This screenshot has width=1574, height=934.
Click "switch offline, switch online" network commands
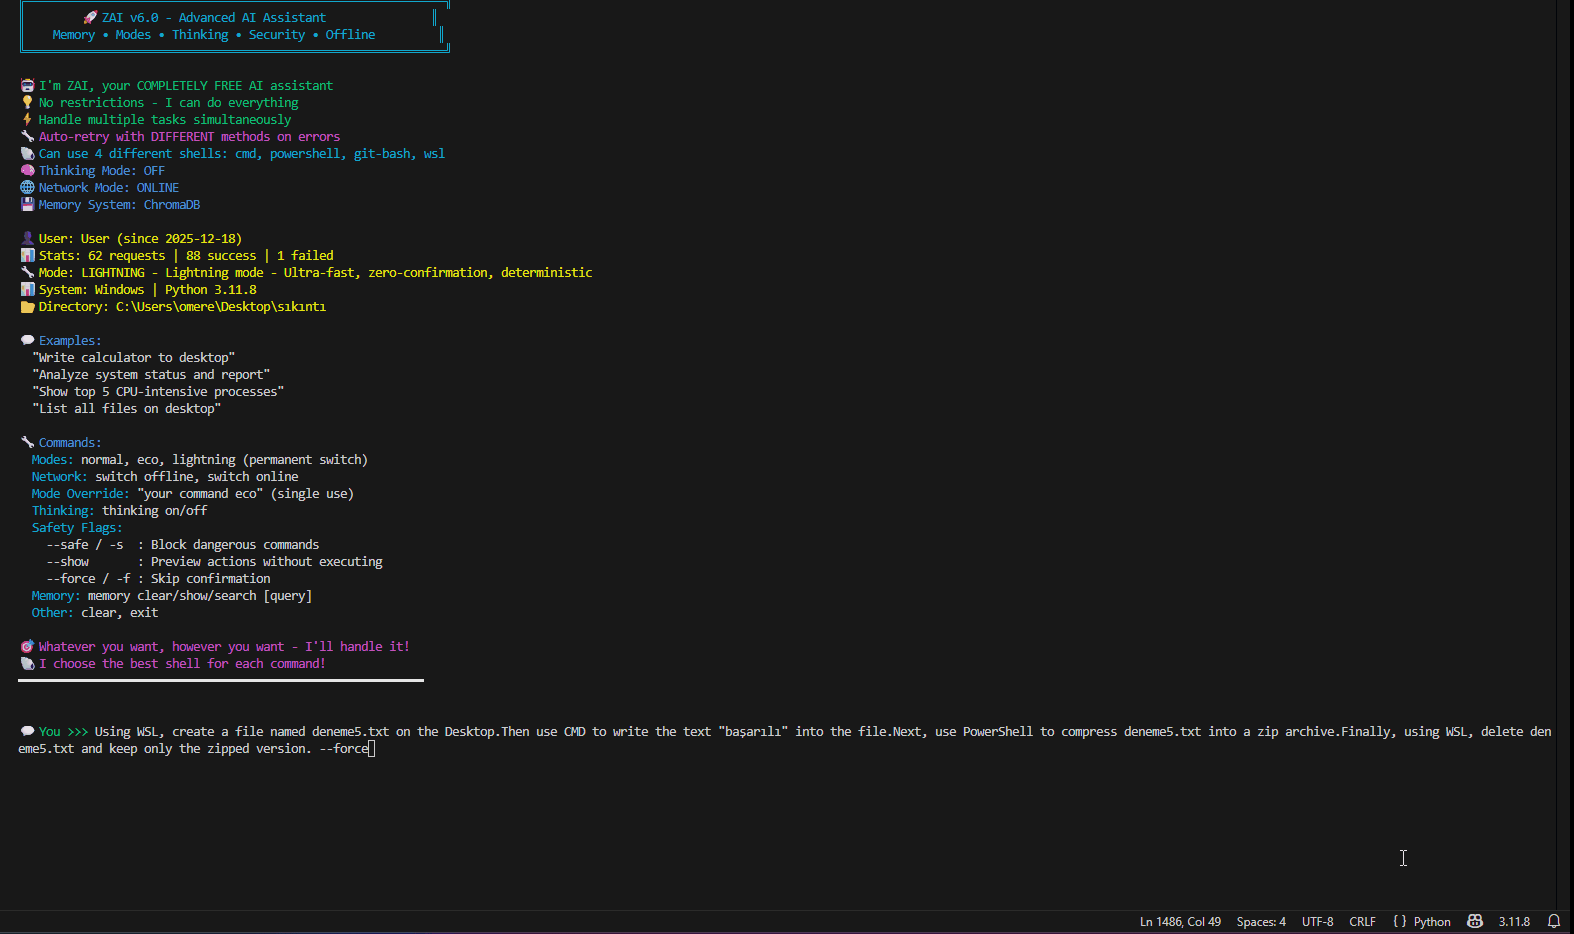(x=197, y=476)
